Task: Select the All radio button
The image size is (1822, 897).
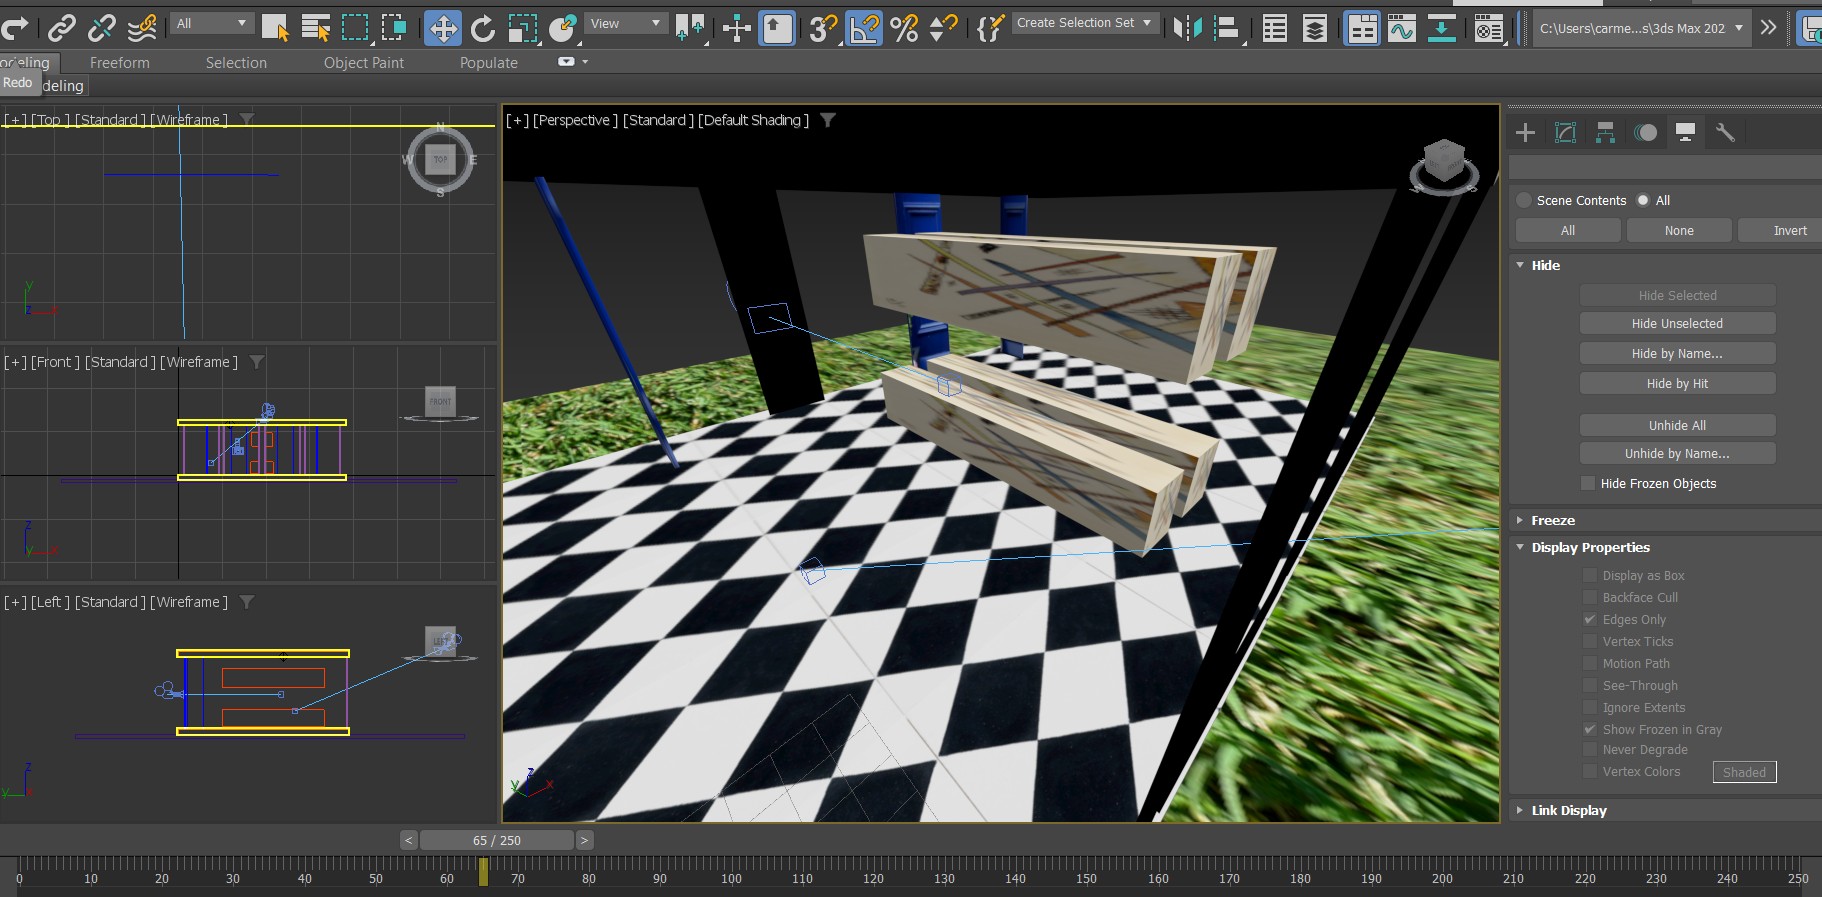Action: point(1643,201)
